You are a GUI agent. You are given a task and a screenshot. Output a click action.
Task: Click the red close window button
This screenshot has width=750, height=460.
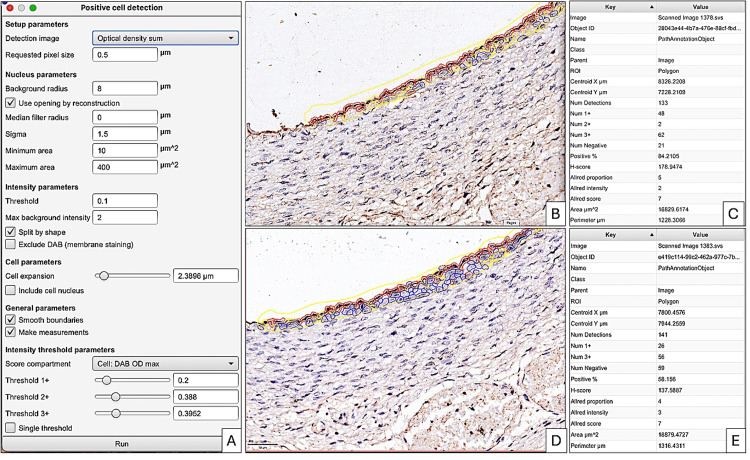tap(10, 8)
